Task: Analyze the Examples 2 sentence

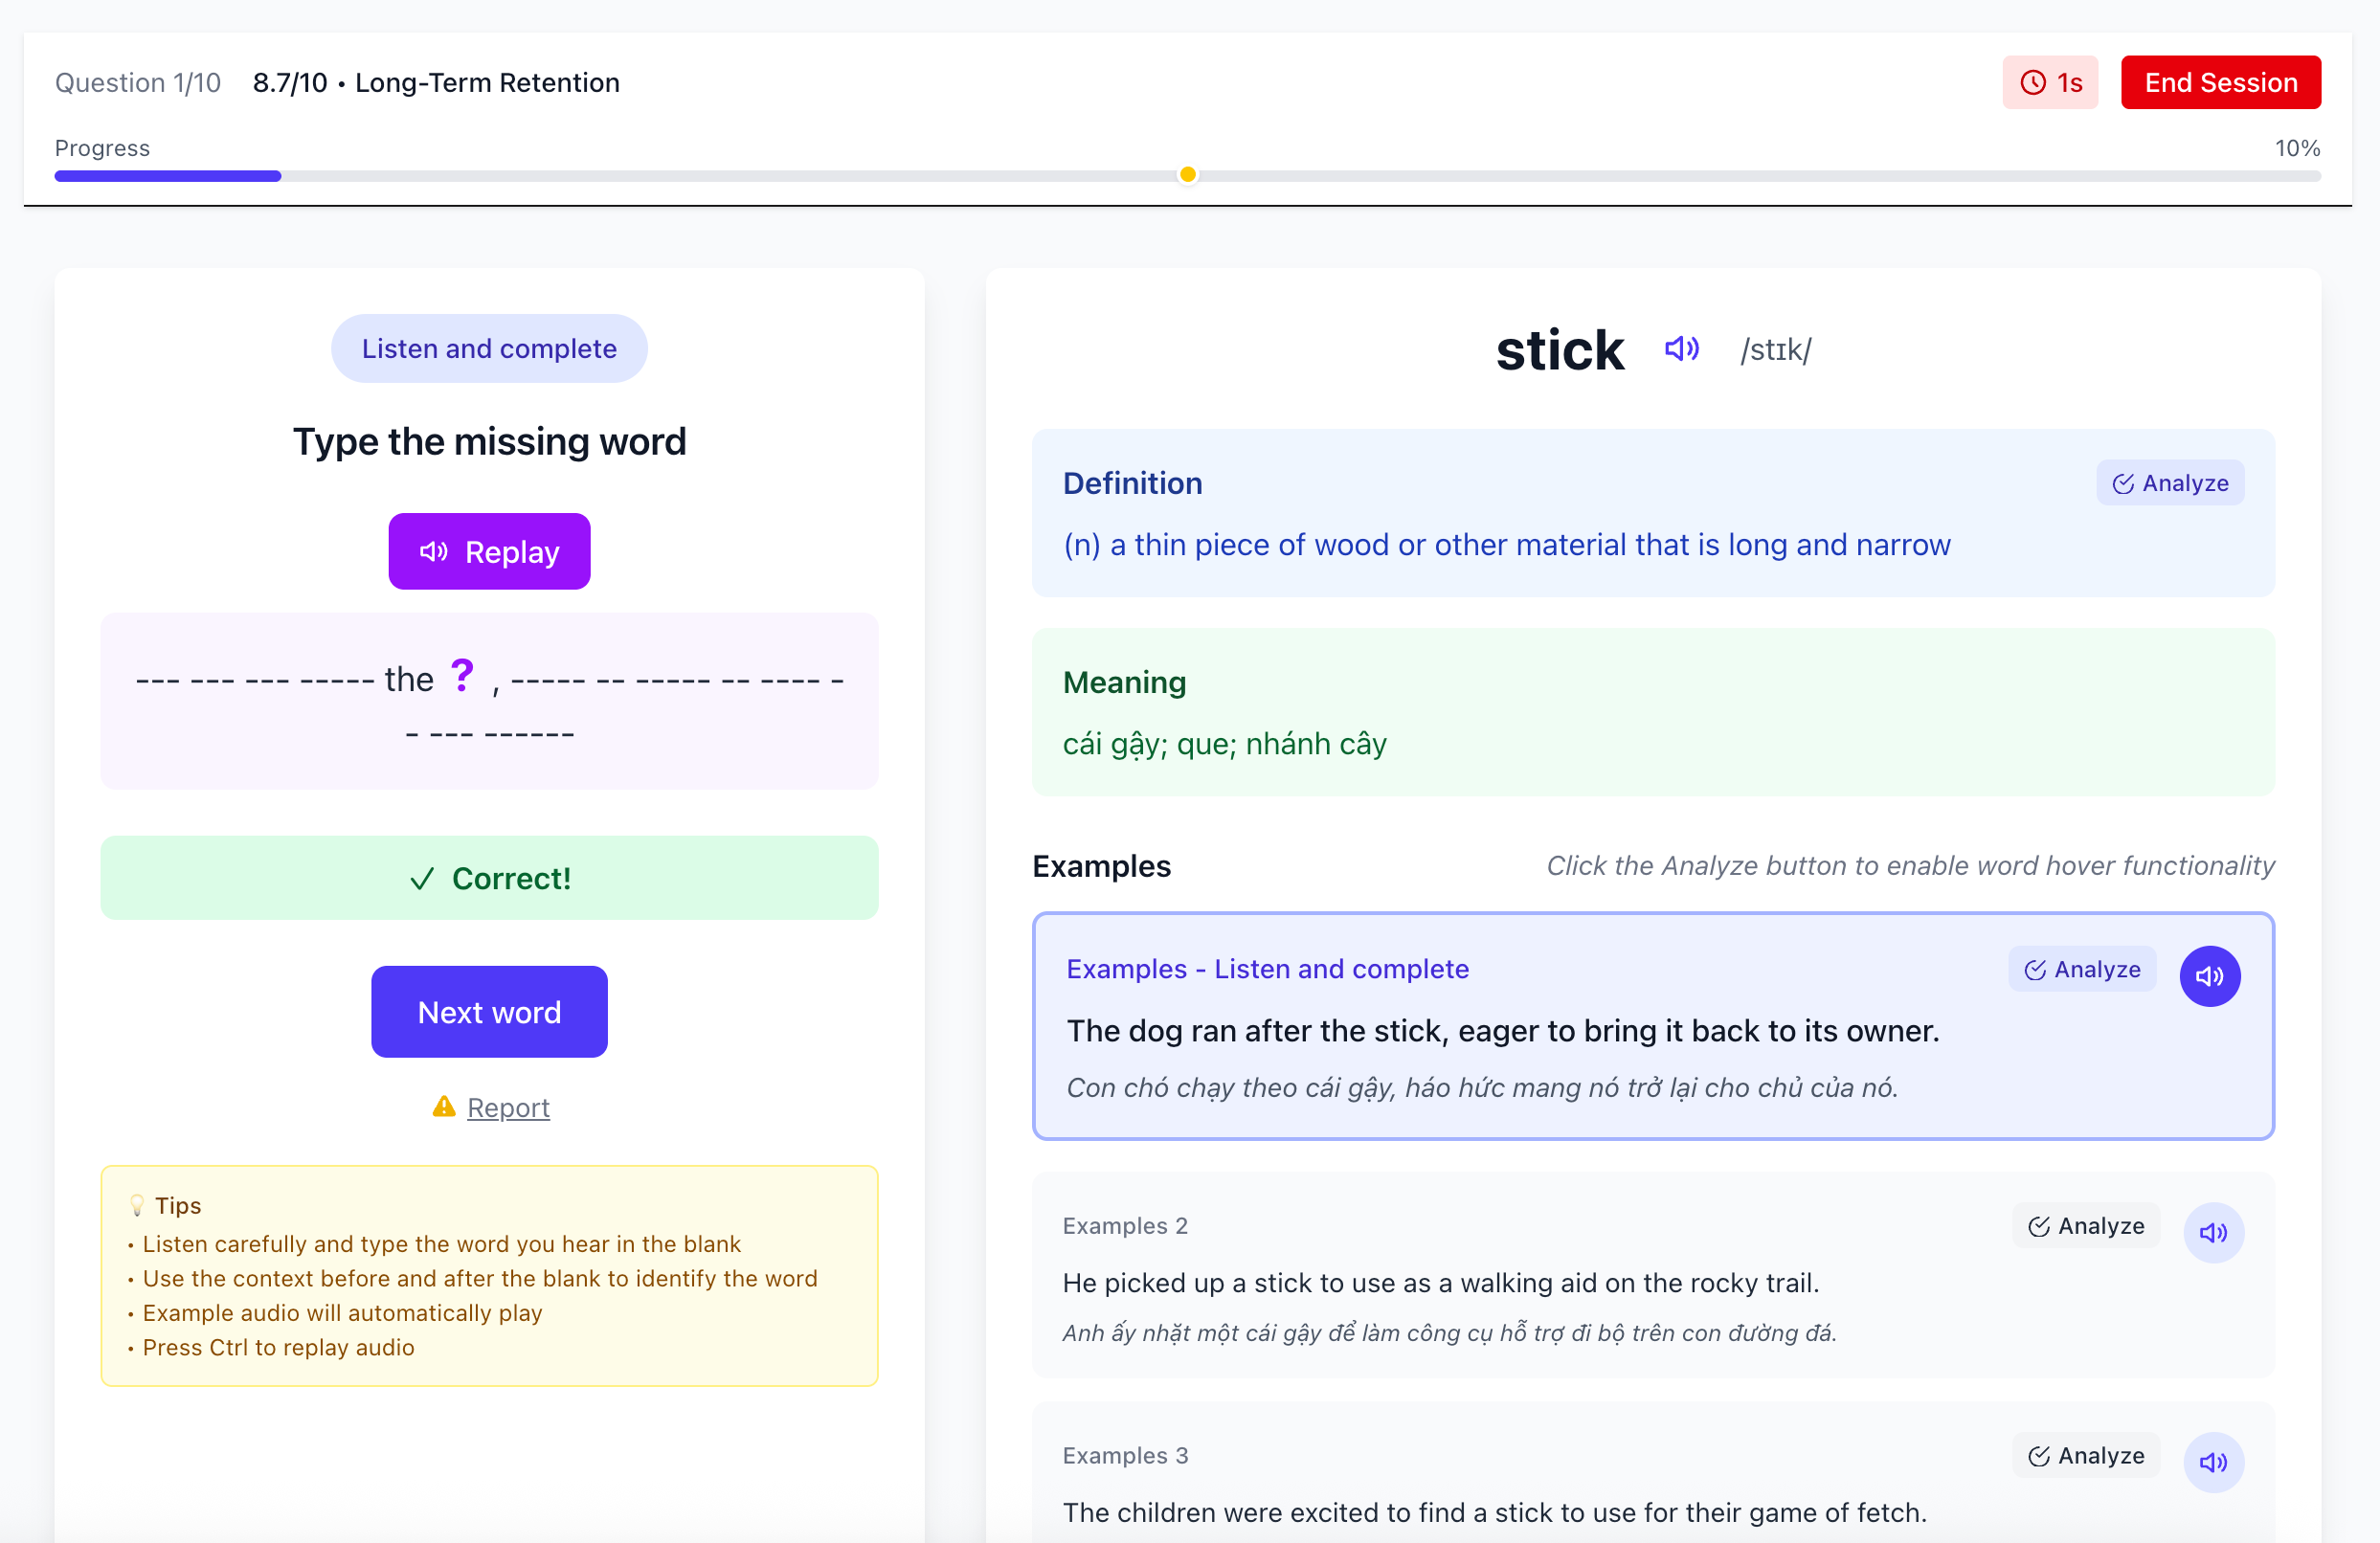Action: coord(2085,1226)
